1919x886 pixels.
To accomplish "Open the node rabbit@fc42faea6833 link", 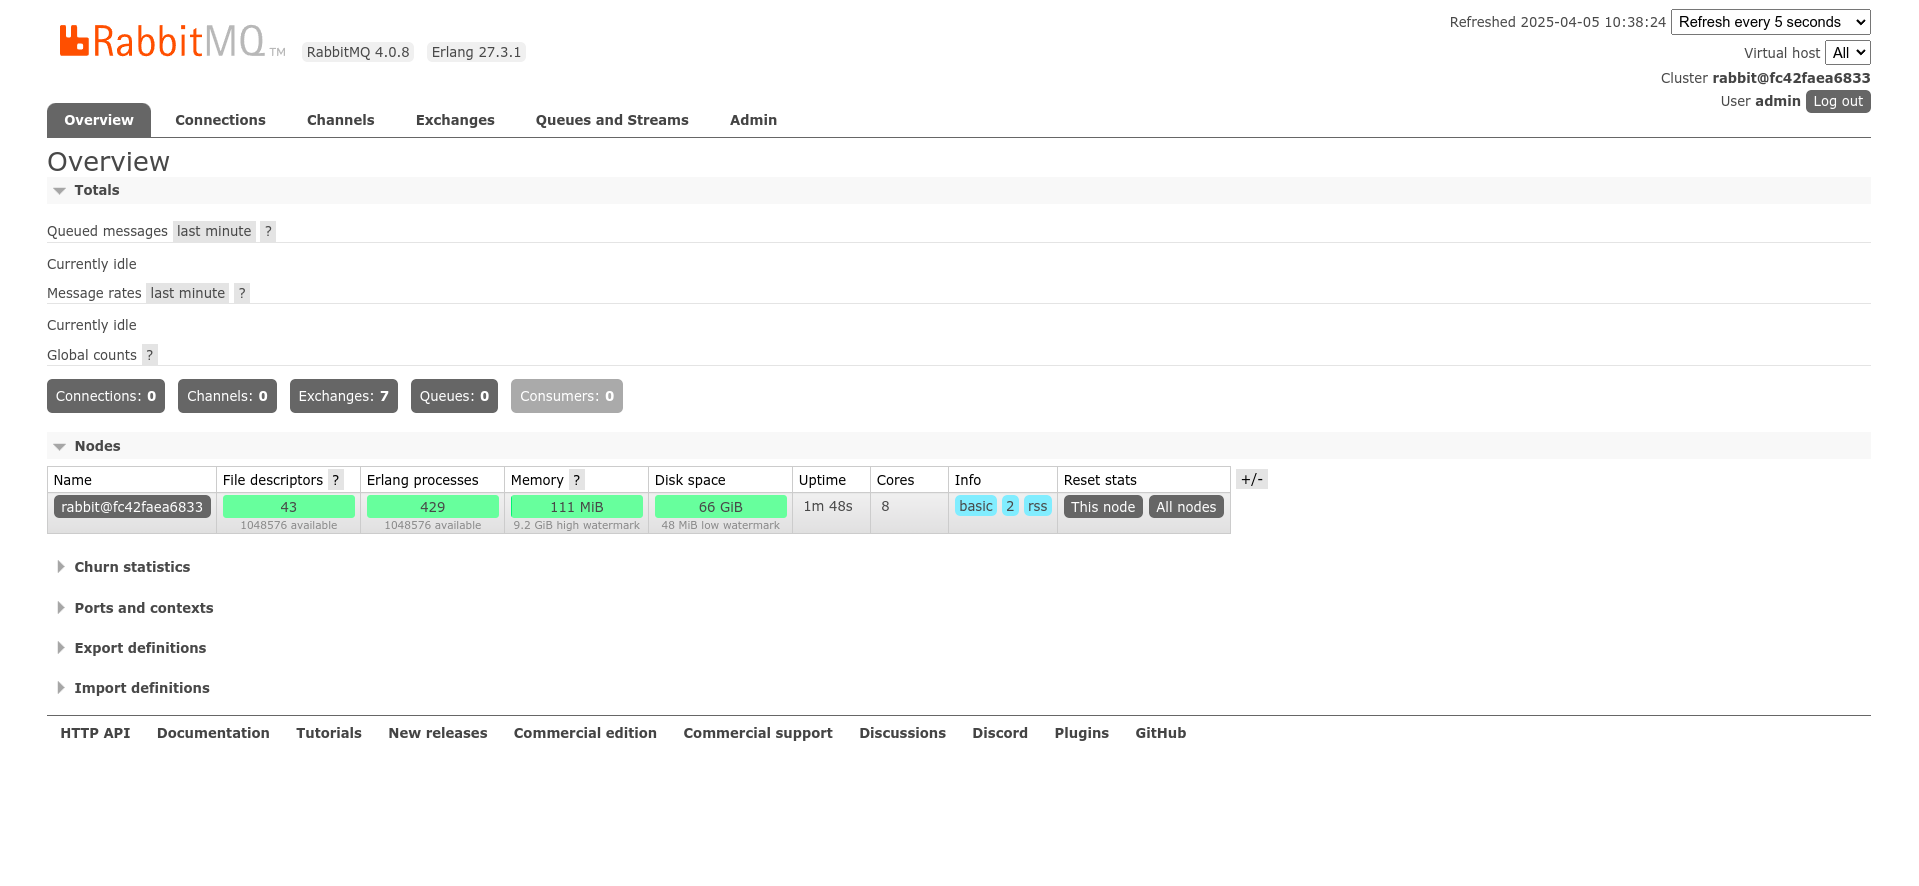I will 132,508.
